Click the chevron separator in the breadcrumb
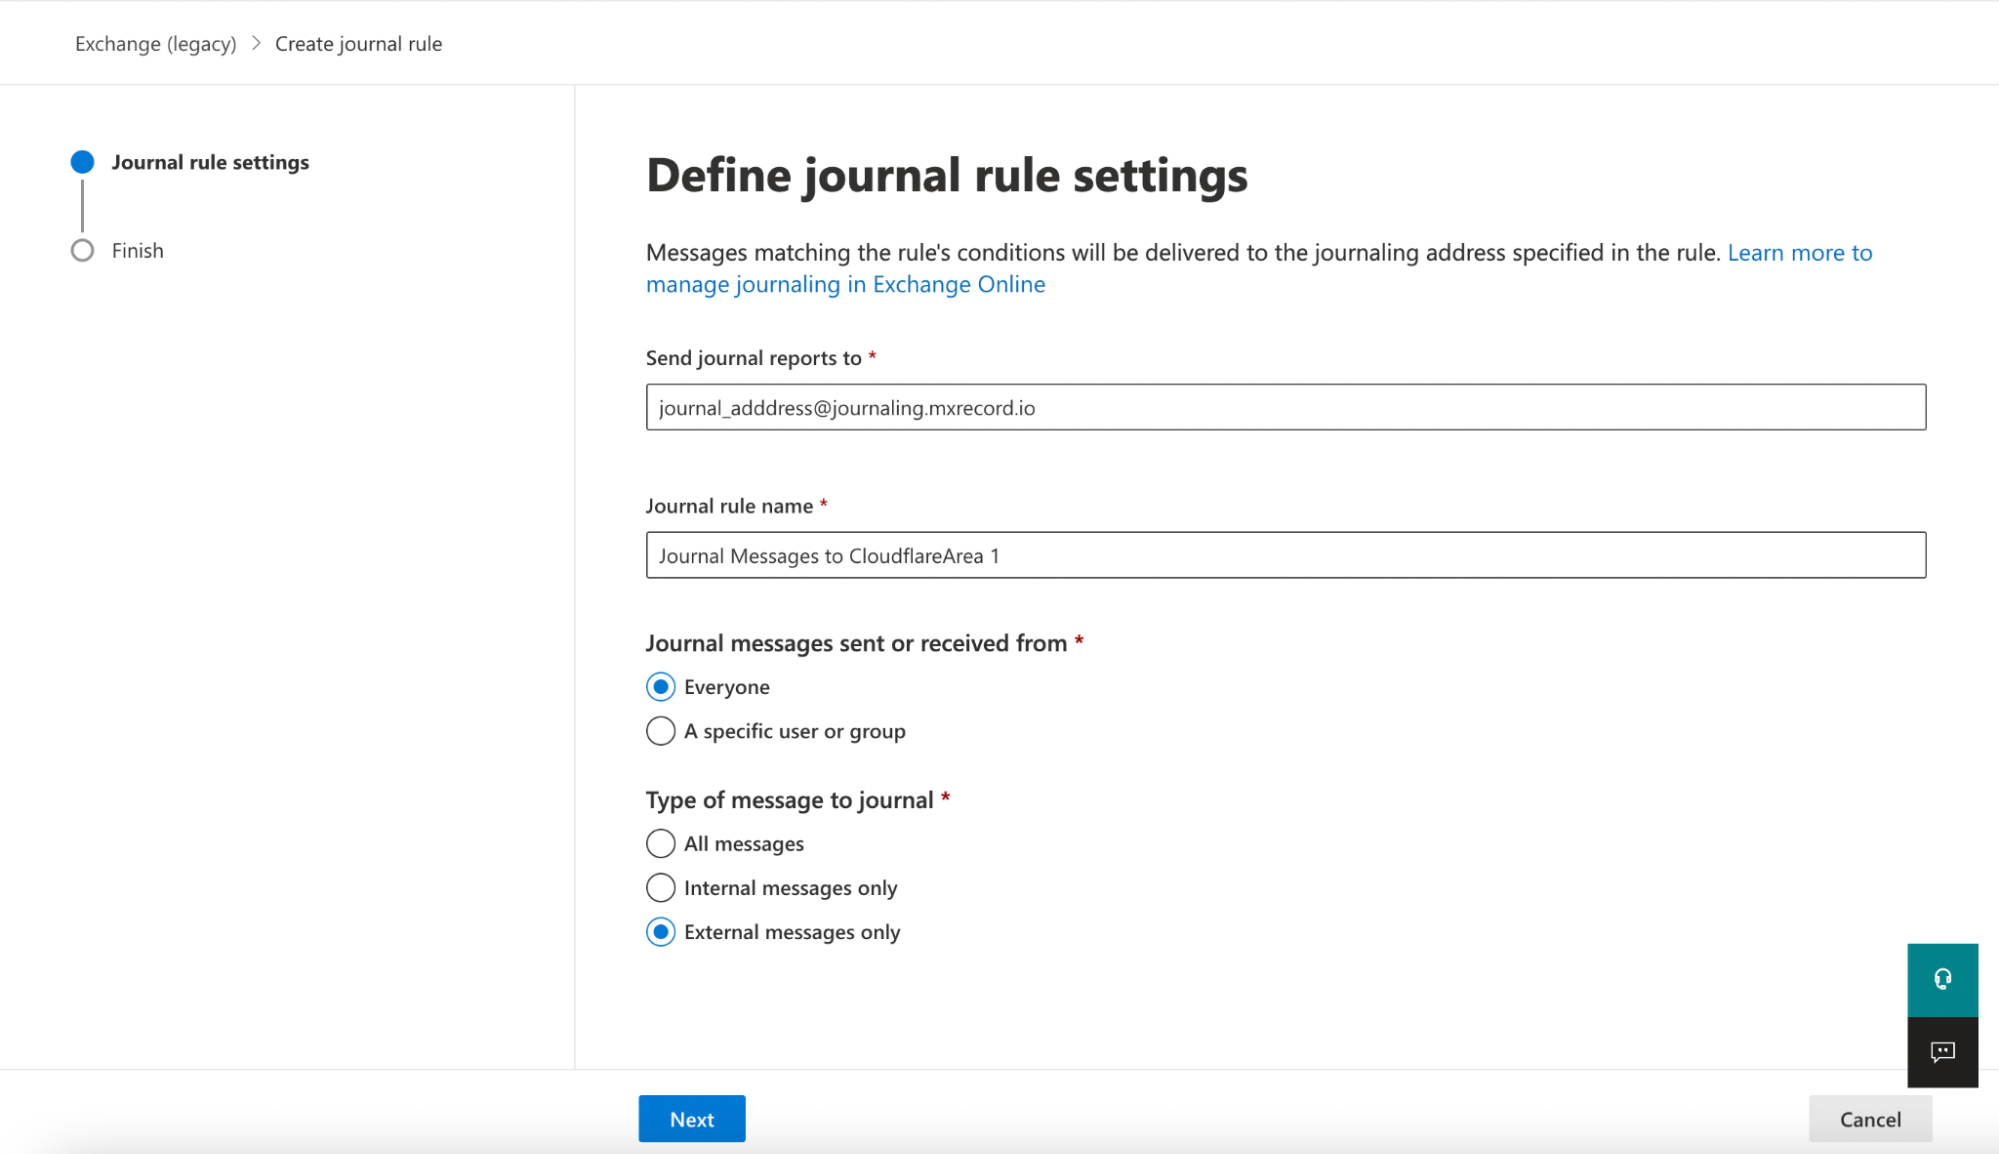The width and height of the screenshot is (1999, 1154). pyautogui.click(x=256, y=43)
